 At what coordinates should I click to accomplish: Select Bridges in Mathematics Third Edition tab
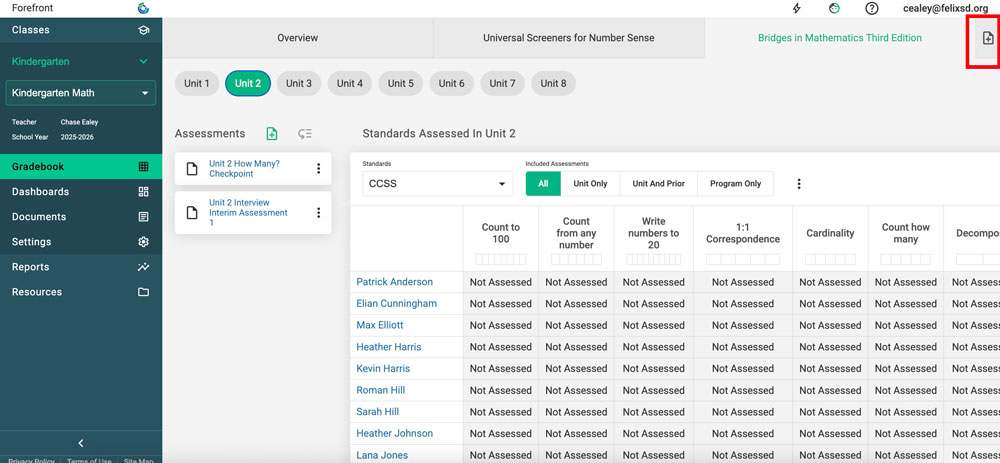[840, 38]
